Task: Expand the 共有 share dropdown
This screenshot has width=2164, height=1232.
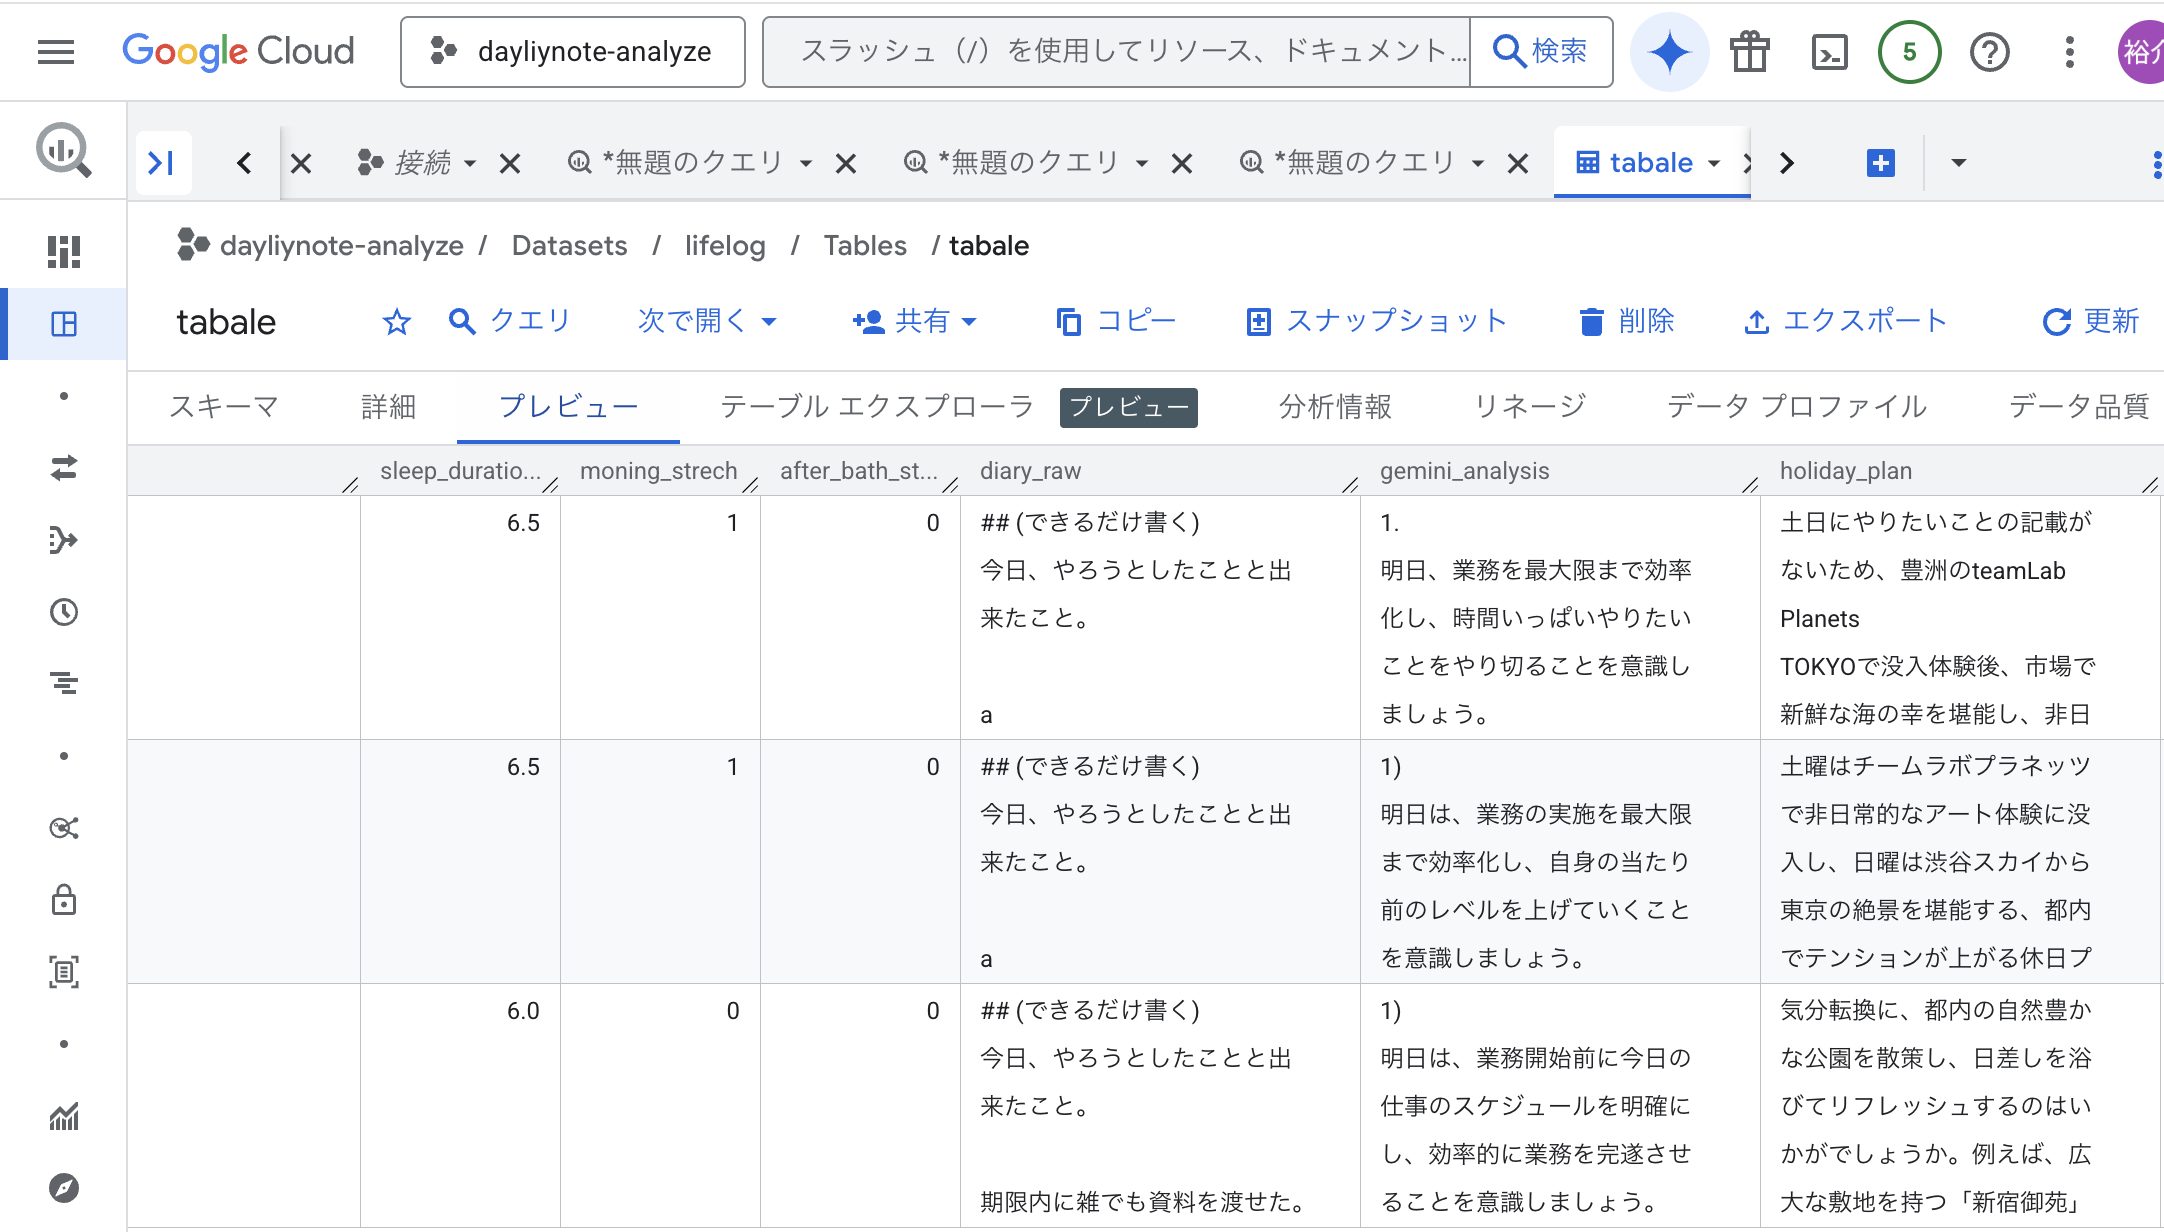Action: (915, 321)
